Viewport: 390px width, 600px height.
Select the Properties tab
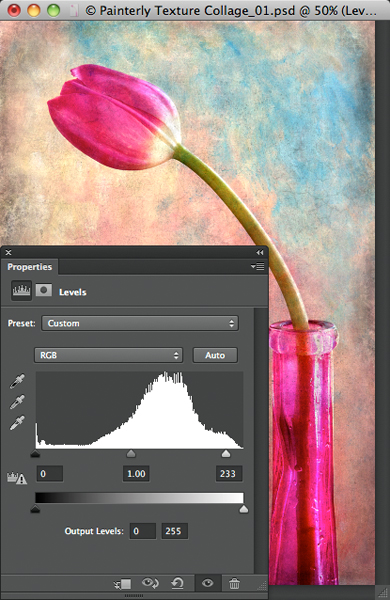[x=29, y=267]
